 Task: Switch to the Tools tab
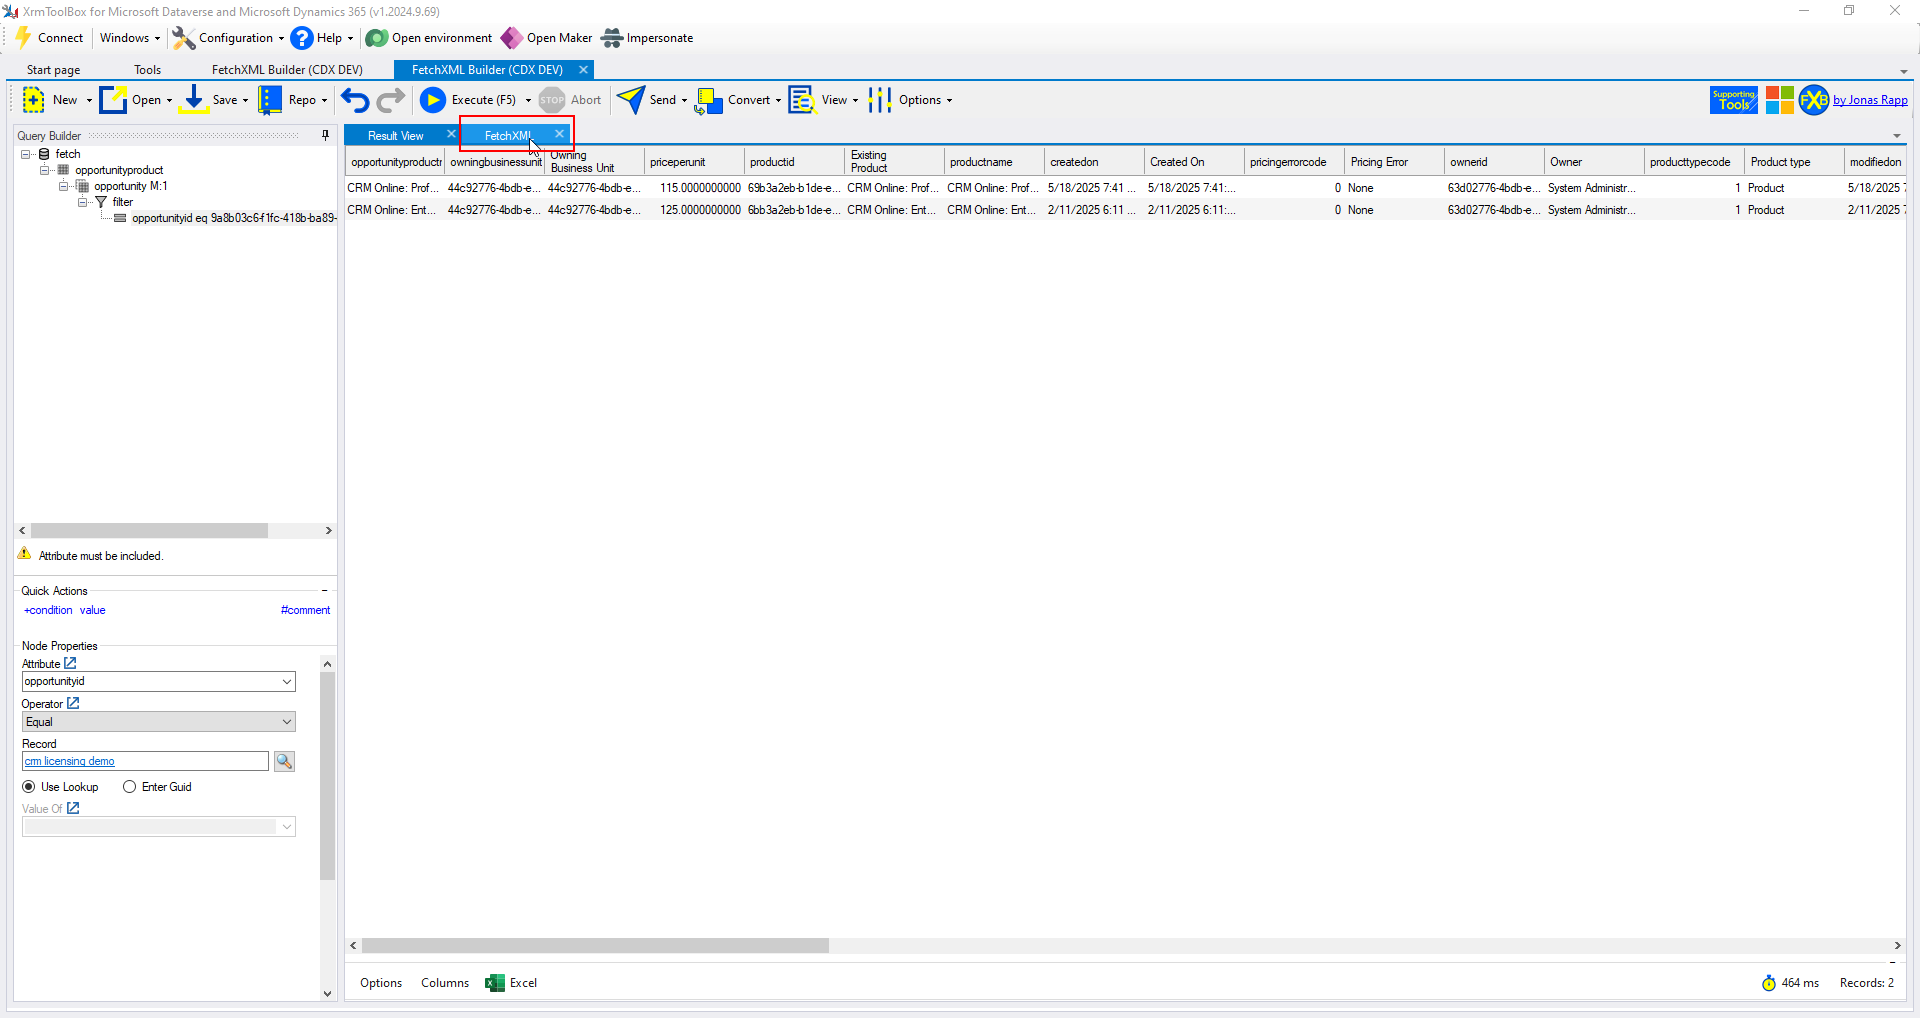tap(148, 70)
